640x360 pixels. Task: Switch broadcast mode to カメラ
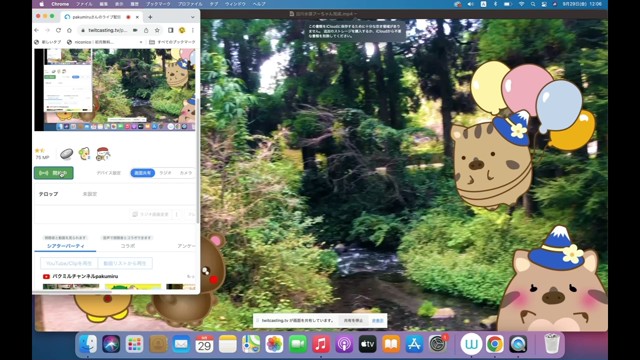(186, 173)
